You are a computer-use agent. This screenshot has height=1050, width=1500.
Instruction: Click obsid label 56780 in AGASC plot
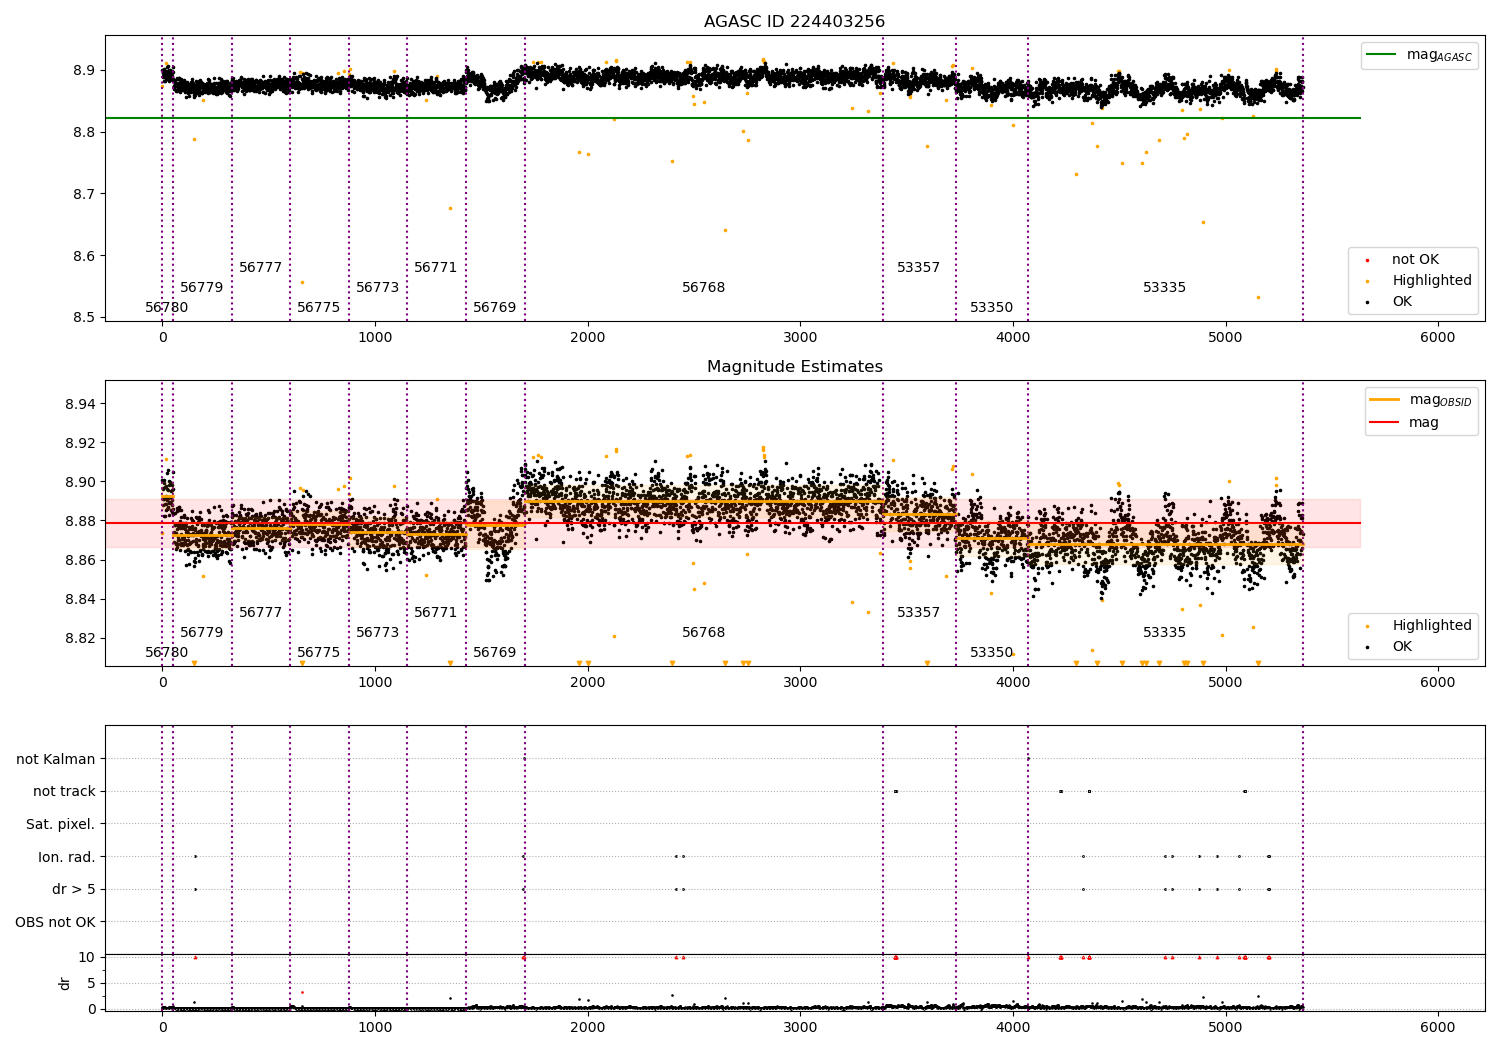(x=166, y=308)
